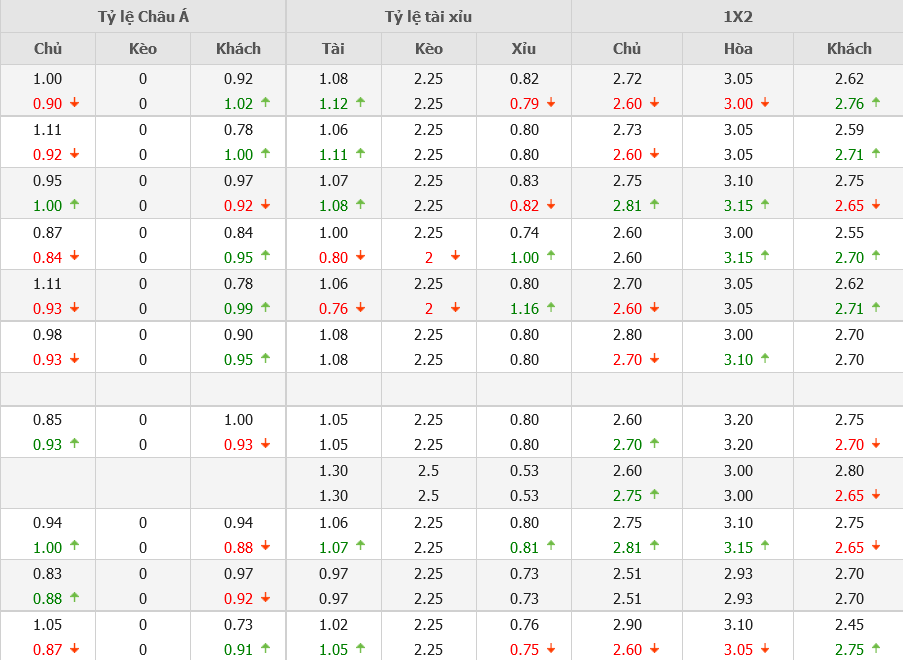This screenshot has width=903, height=660.
Task: Open the Tỷ lệ Châu Á header section
Action: pos(143,17)
